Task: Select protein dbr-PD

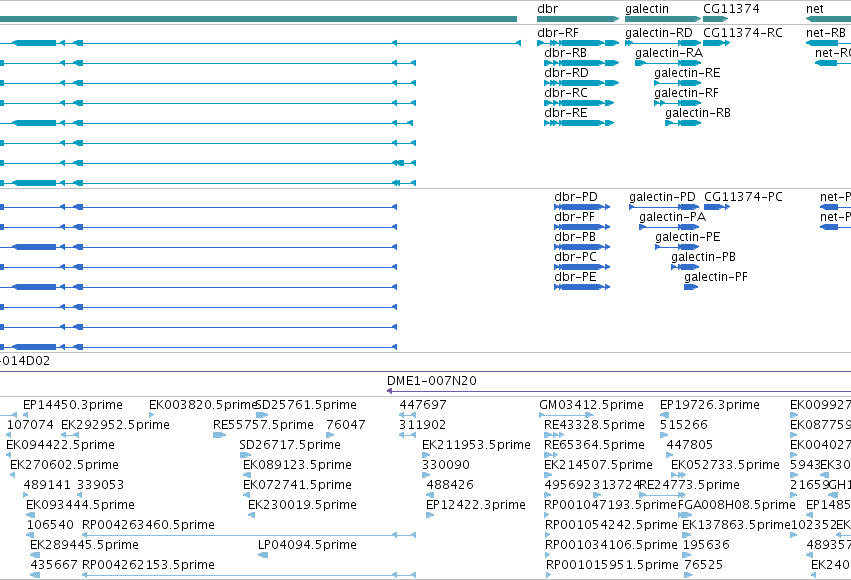Action: click(x=576, y=196)
